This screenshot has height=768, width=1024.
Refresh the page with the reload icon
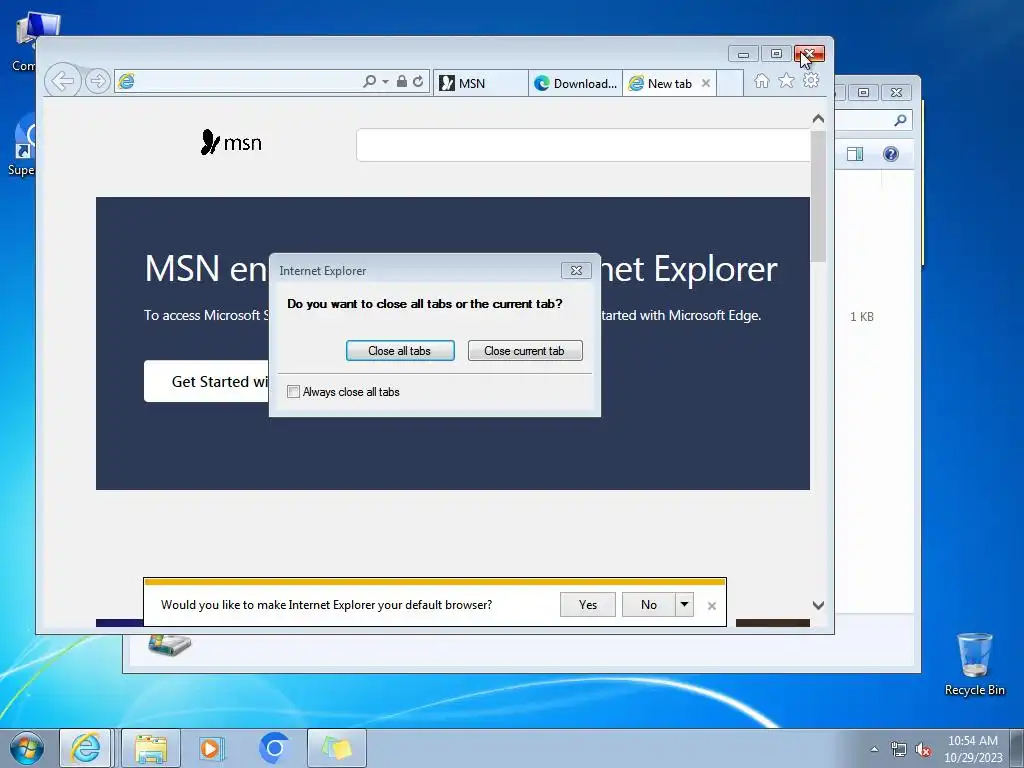pyautogui.click(x=418, y=81)
